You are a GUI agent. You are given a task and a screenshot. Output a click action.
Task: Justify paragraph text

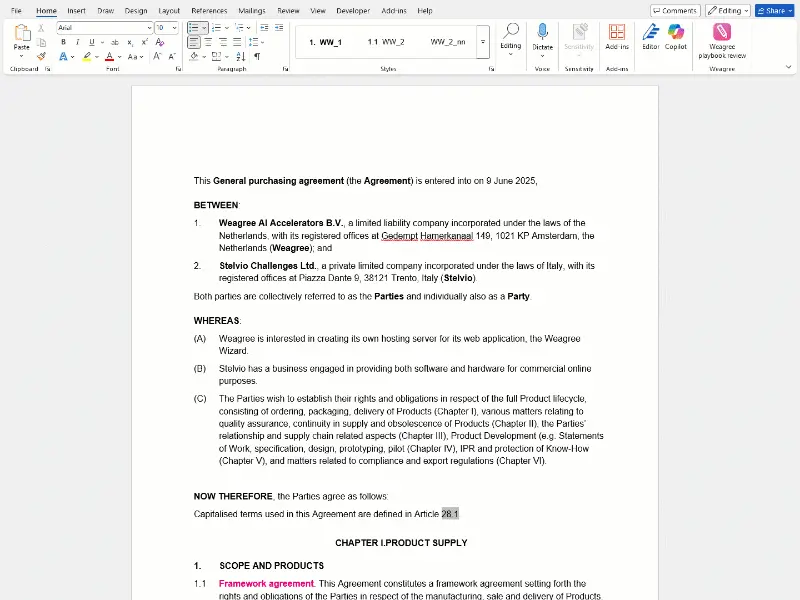237,42
